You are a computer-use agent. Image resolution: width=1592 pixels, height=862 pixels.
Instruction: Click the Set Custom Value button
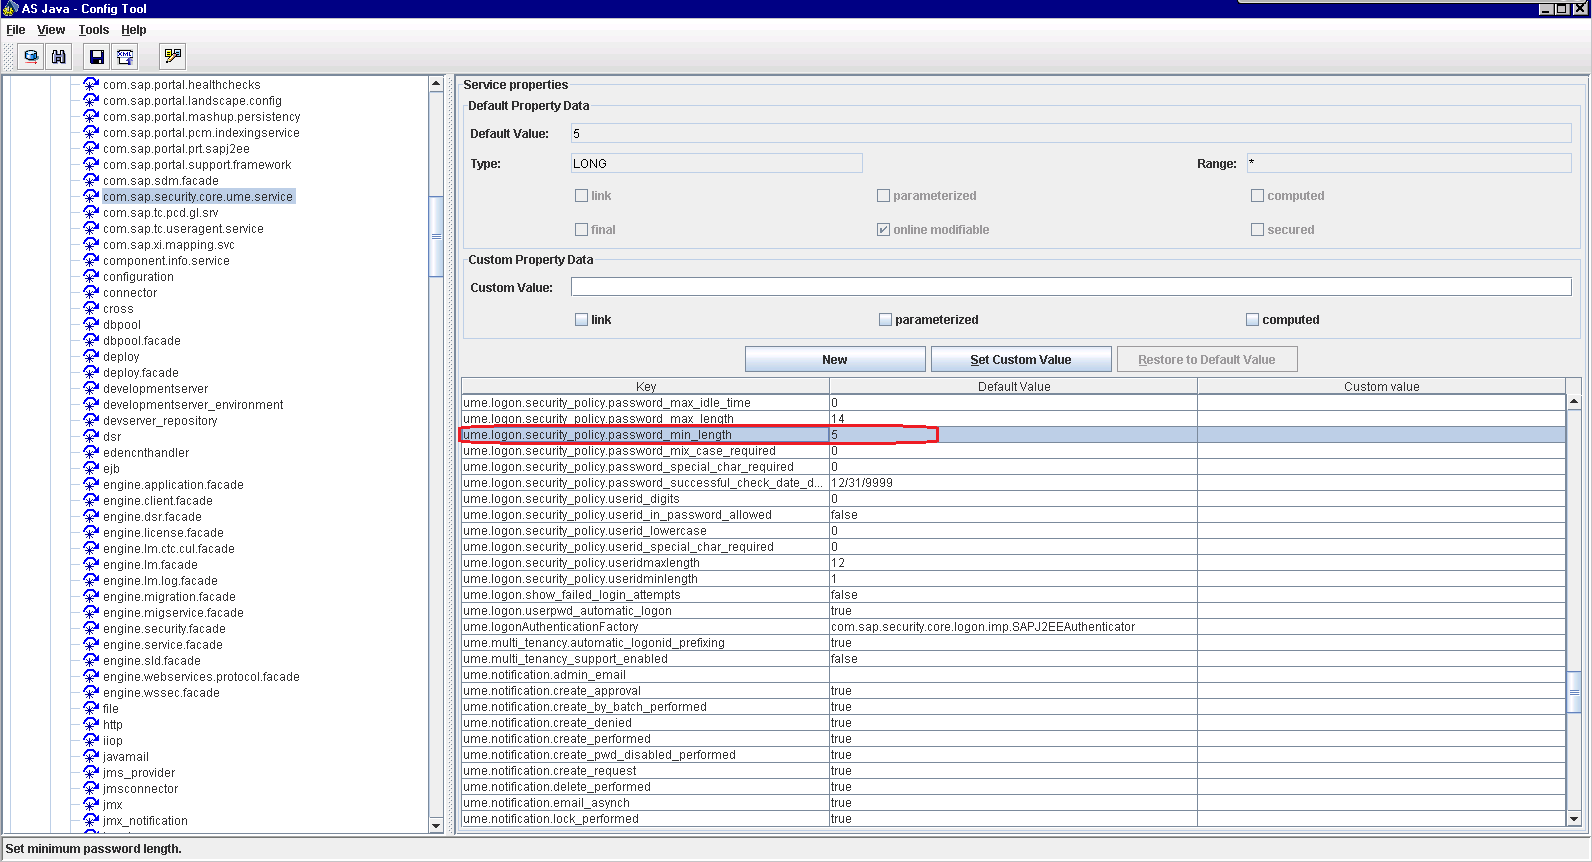[x=1021, y=359]
